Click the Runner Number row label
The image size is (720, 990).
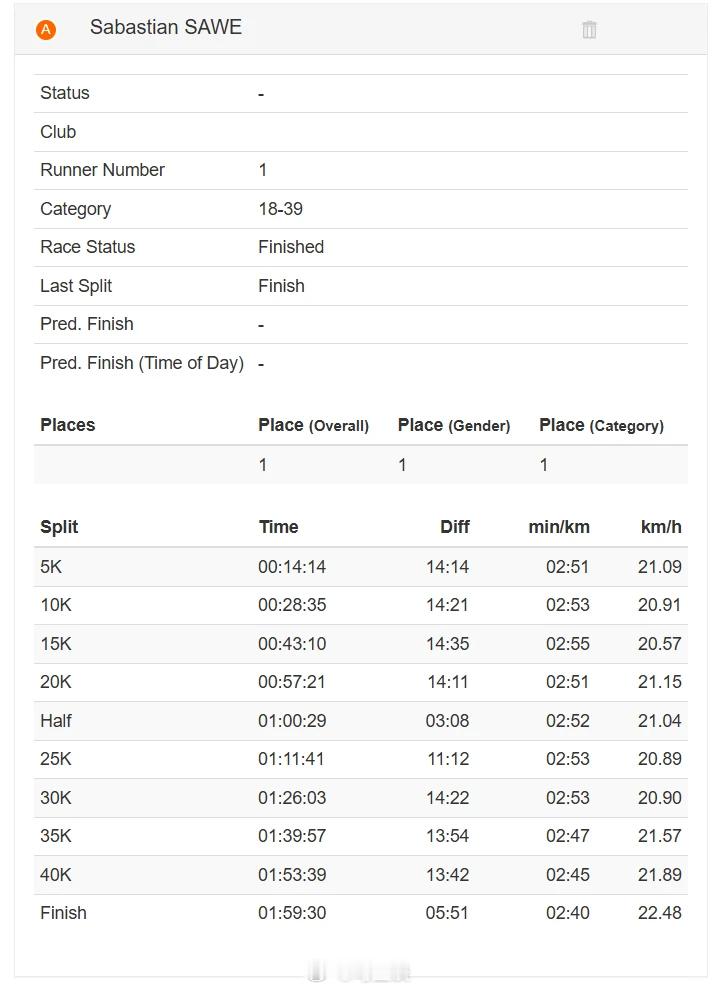point(102,170)
